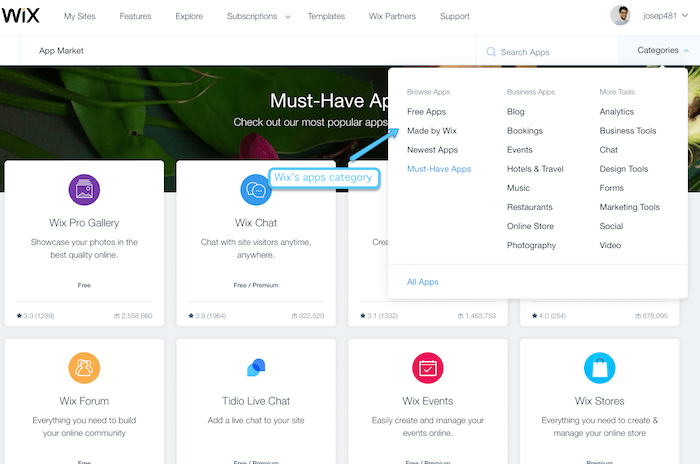The width and height of the screenshot is (700, 464).
Task: Open the Video category
Action: coord(610,246)
